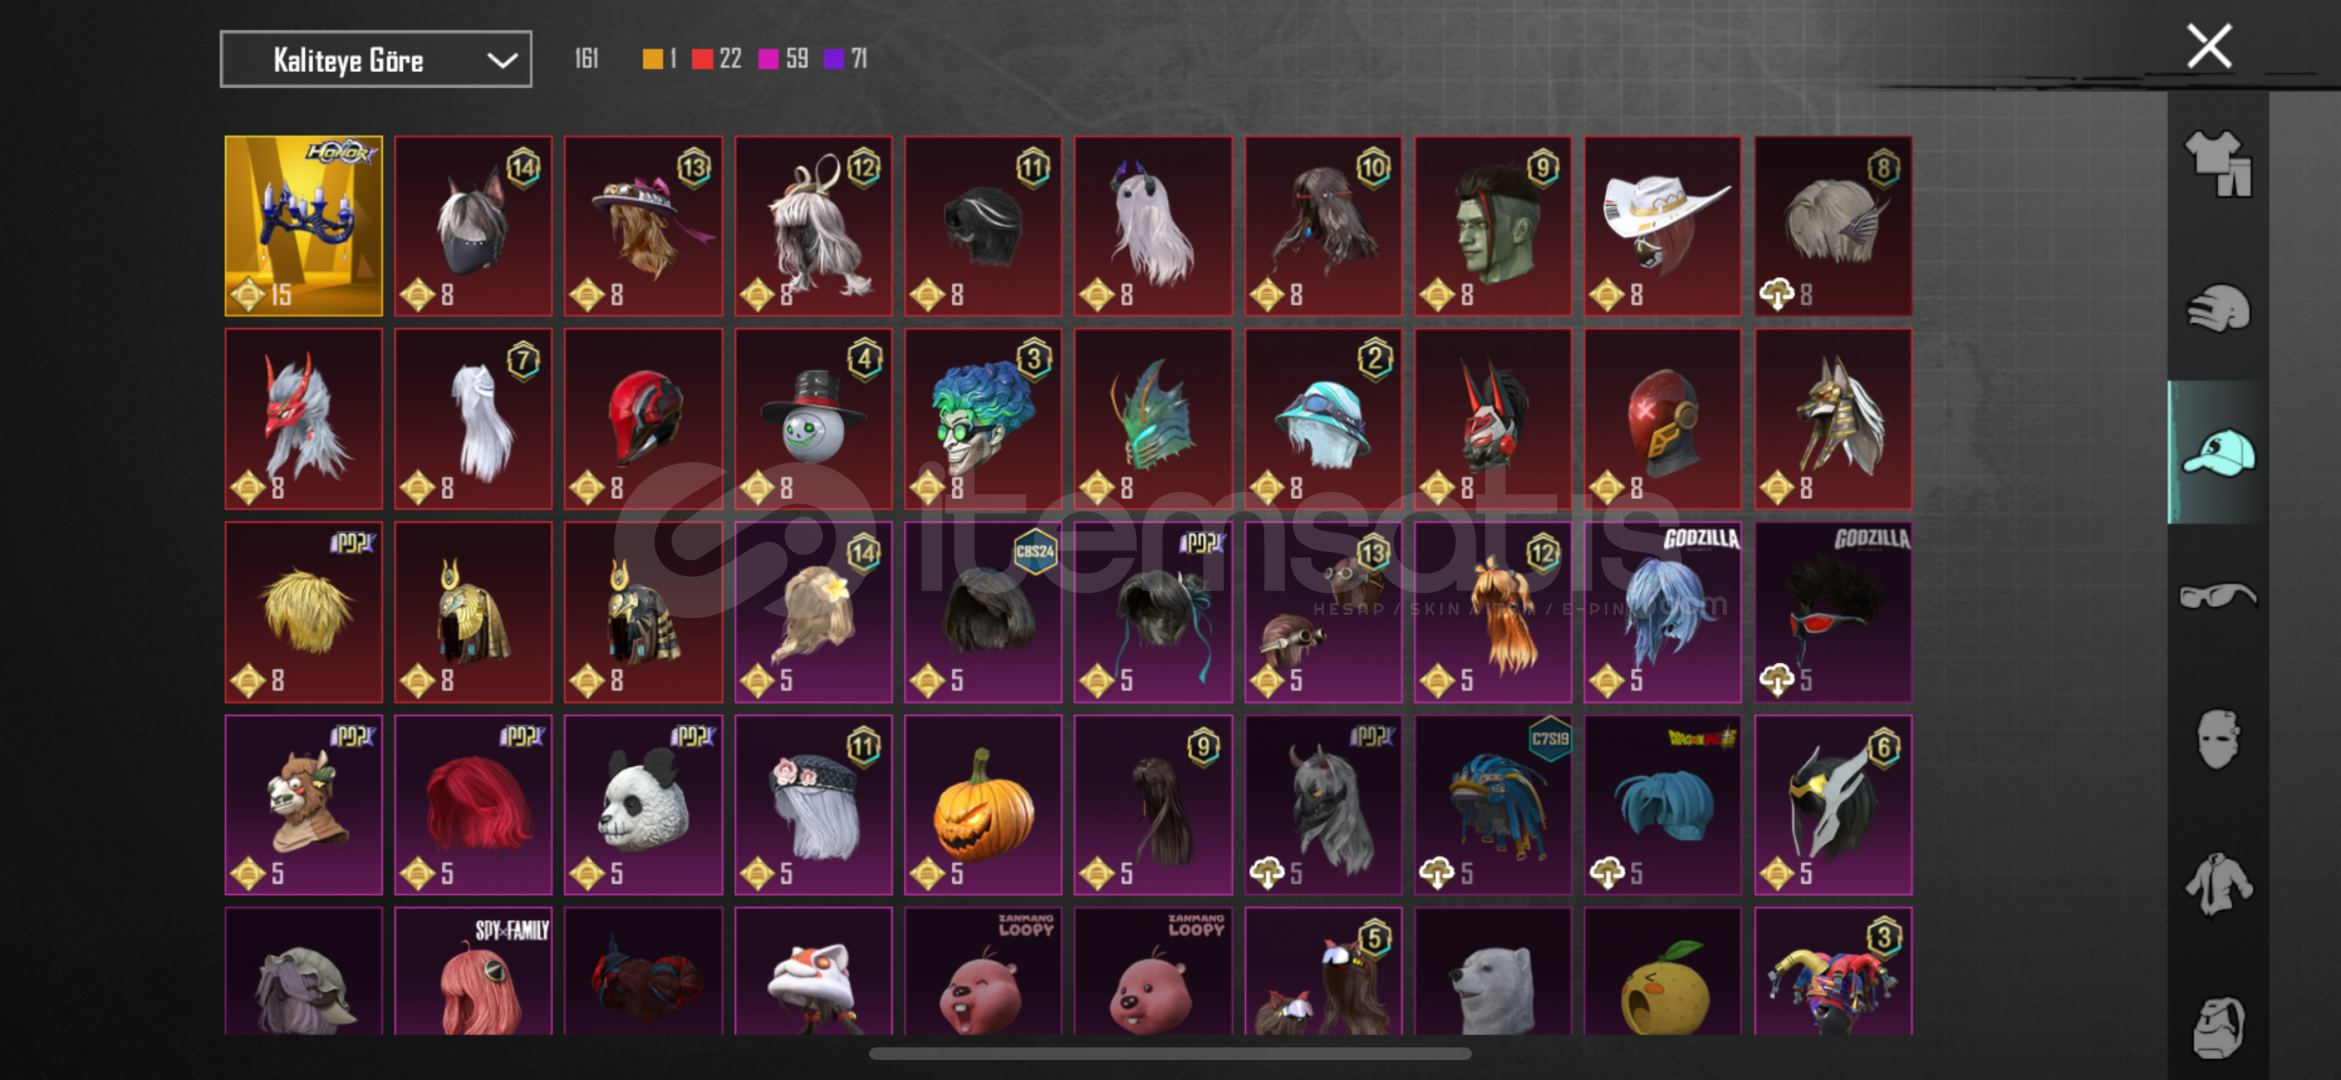The image size is (2341, 1080).
Task: Select the Spy Family pink hair item
Action: coord(473,971)
